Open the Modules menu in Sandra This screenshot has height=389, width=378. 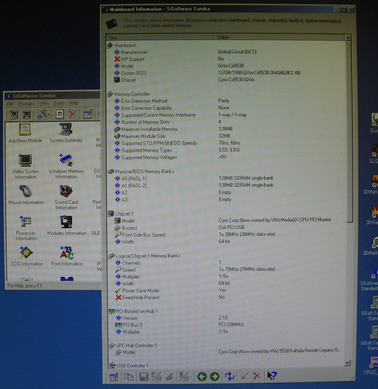point(26,104)
